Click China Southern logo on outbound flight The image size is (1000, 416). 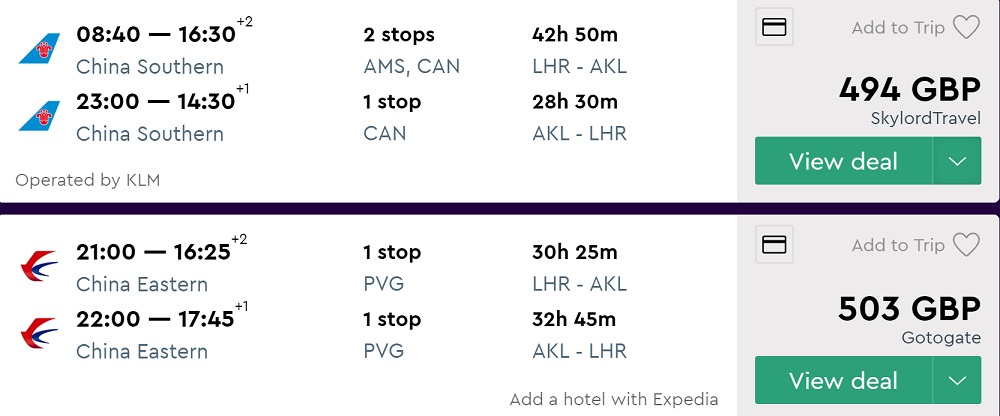tap(39, 49)
